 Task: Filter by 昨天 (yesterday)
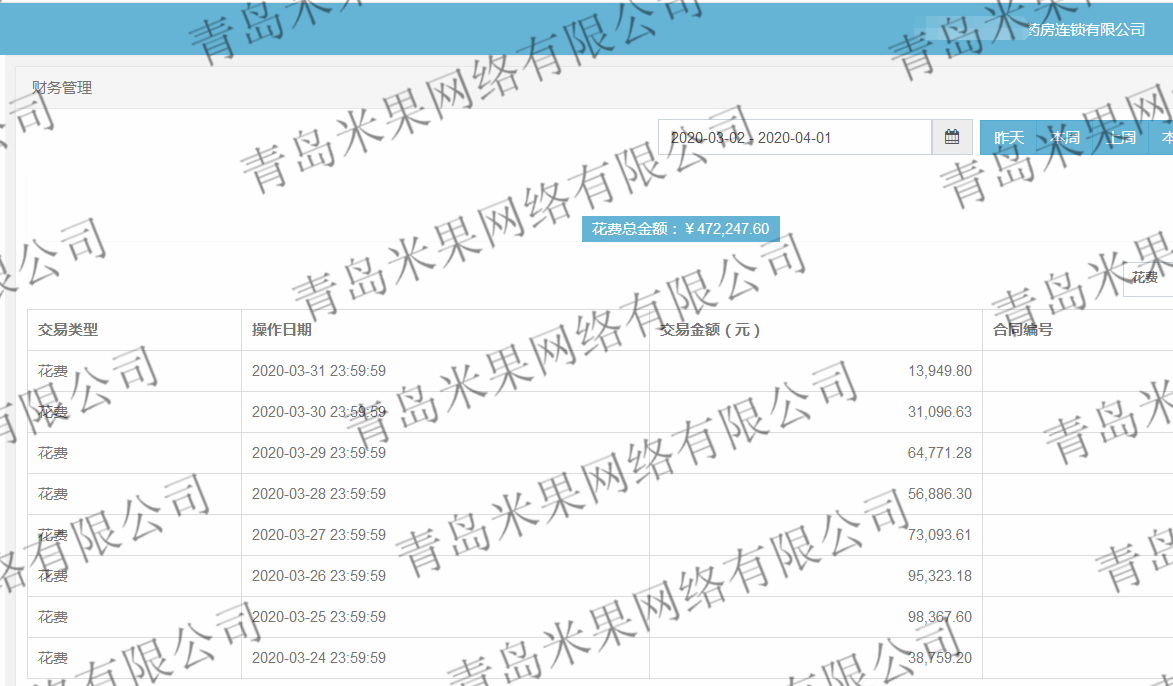[x=1008, y=138]
